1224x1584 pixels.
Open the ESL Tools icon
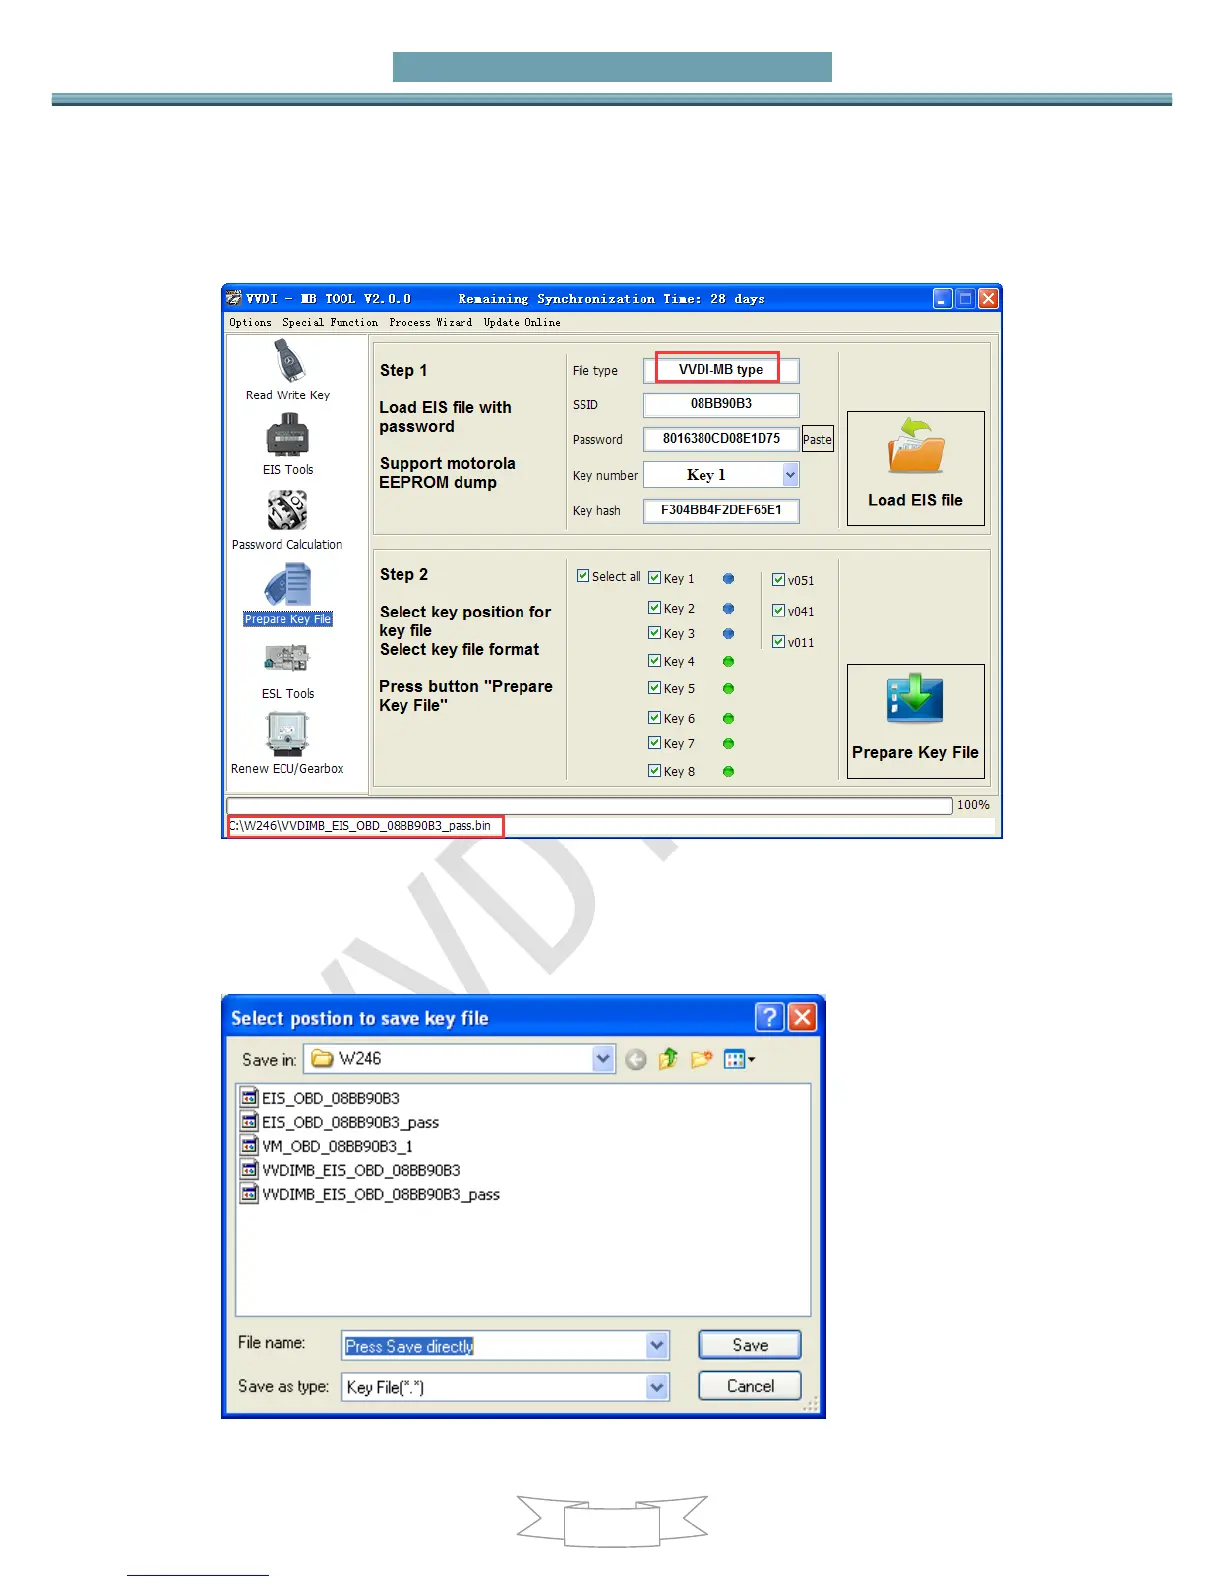(287, 658)
